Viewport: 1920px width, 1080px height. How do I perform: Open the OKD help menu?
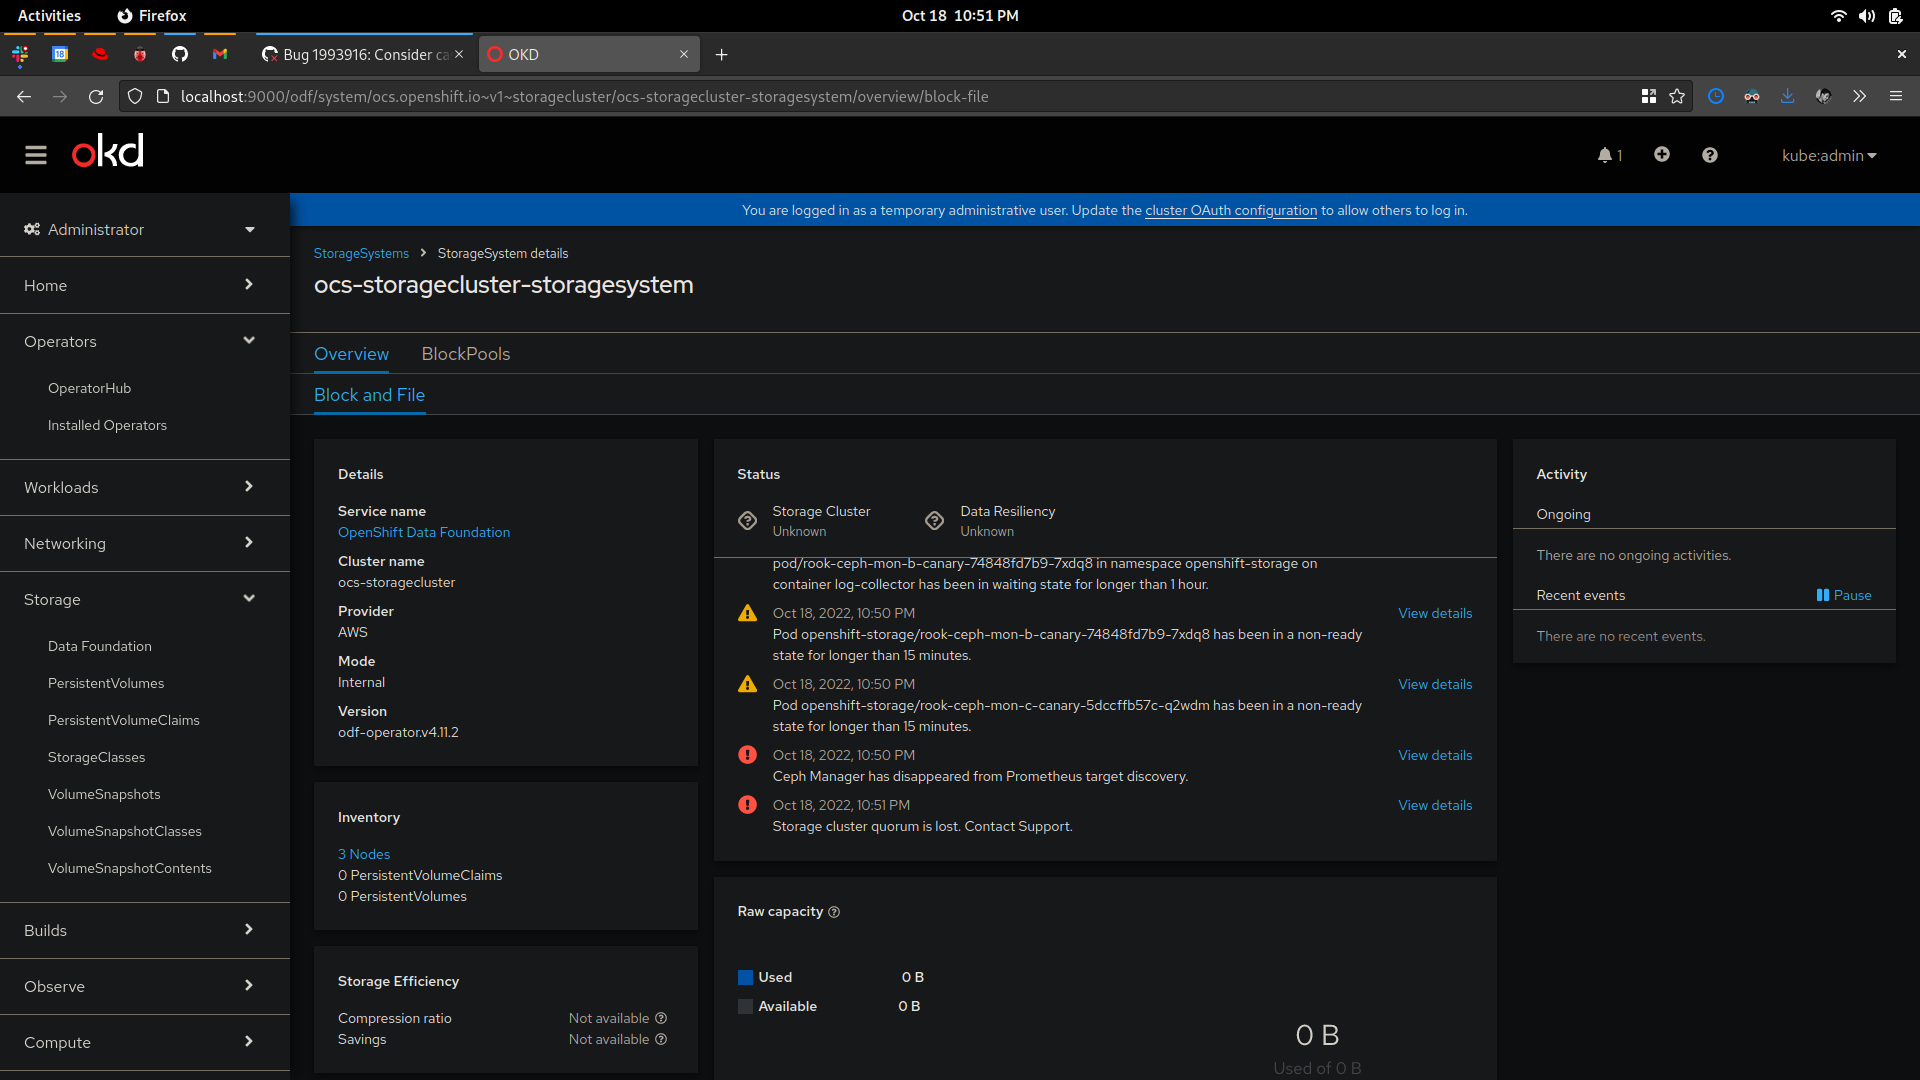1710,155
